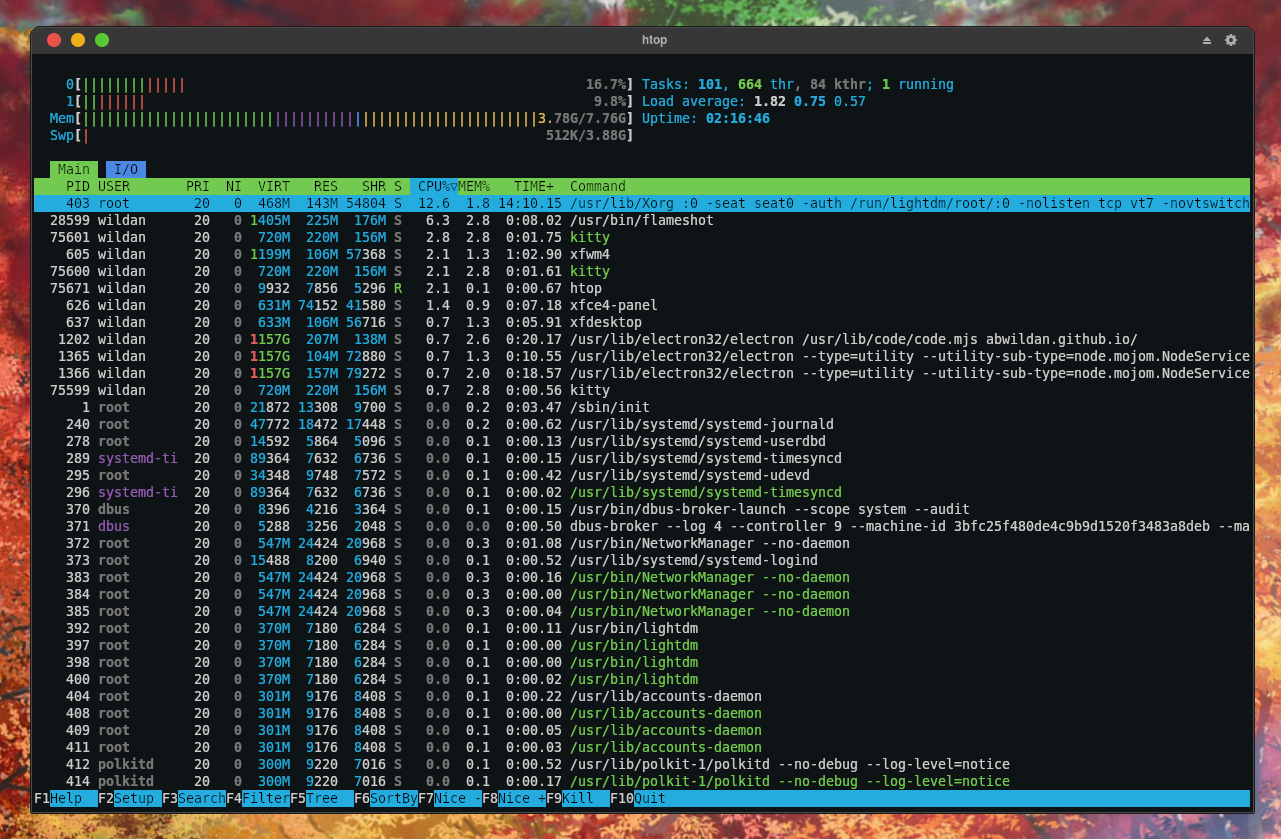
Task: Click the VIRT column header
Action: (274, 186)
